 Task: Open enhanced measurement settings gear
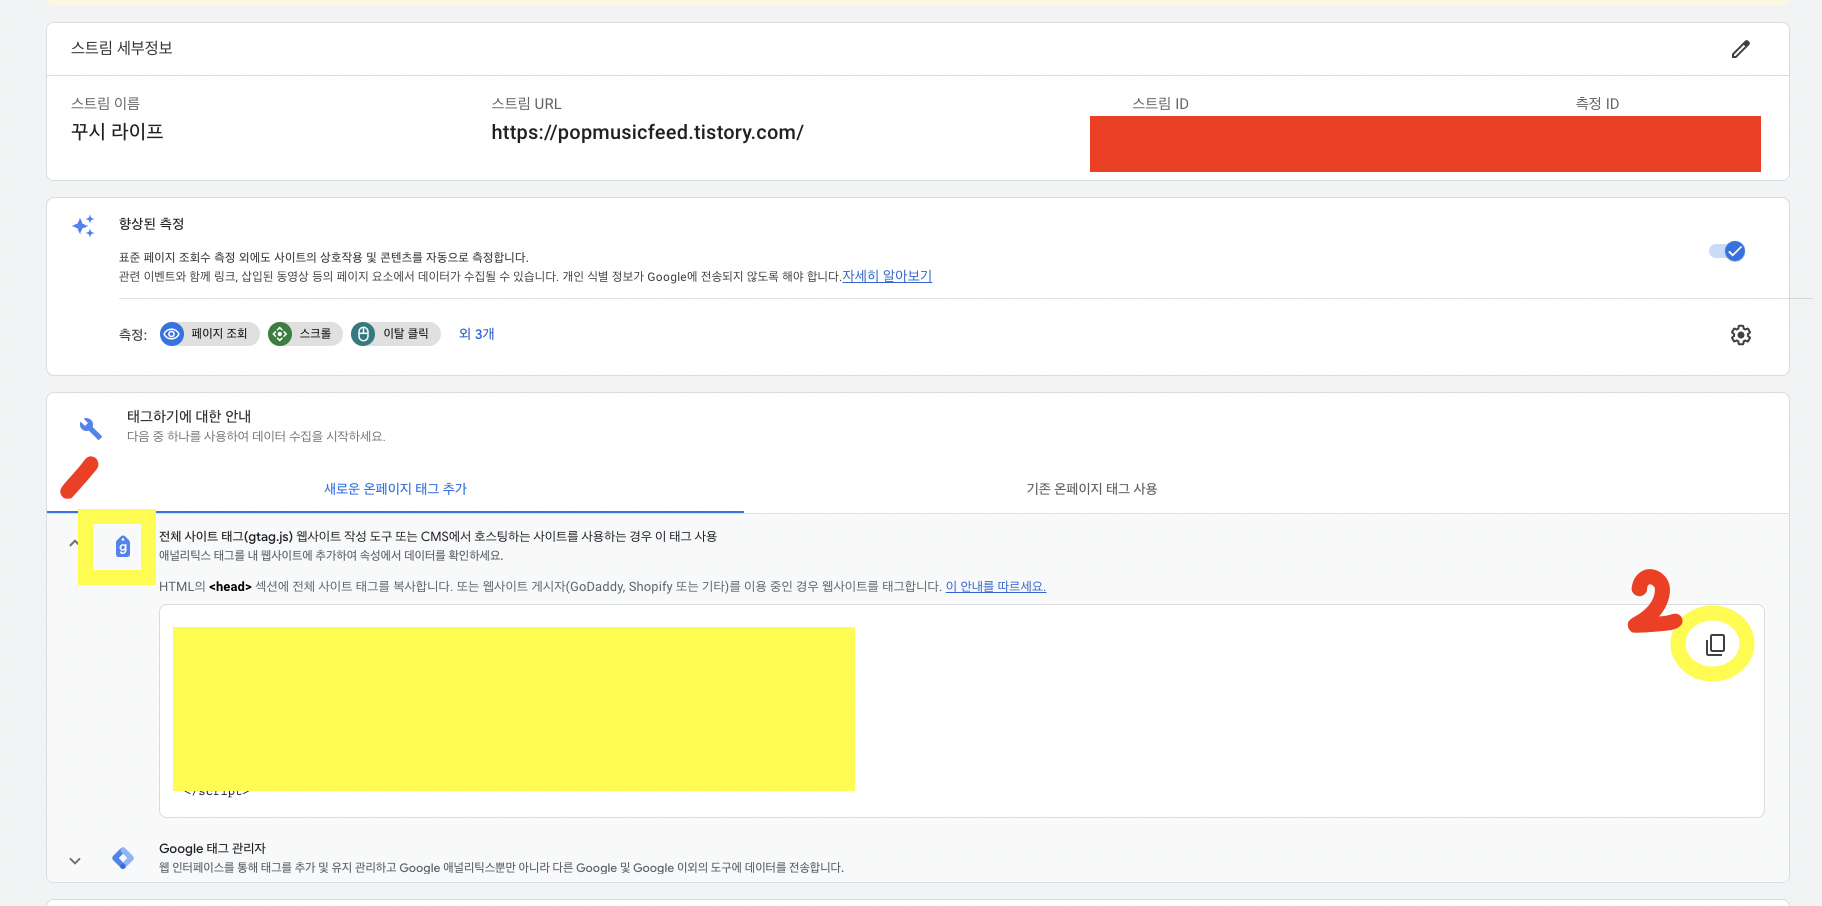click(x=1741, y=335)
